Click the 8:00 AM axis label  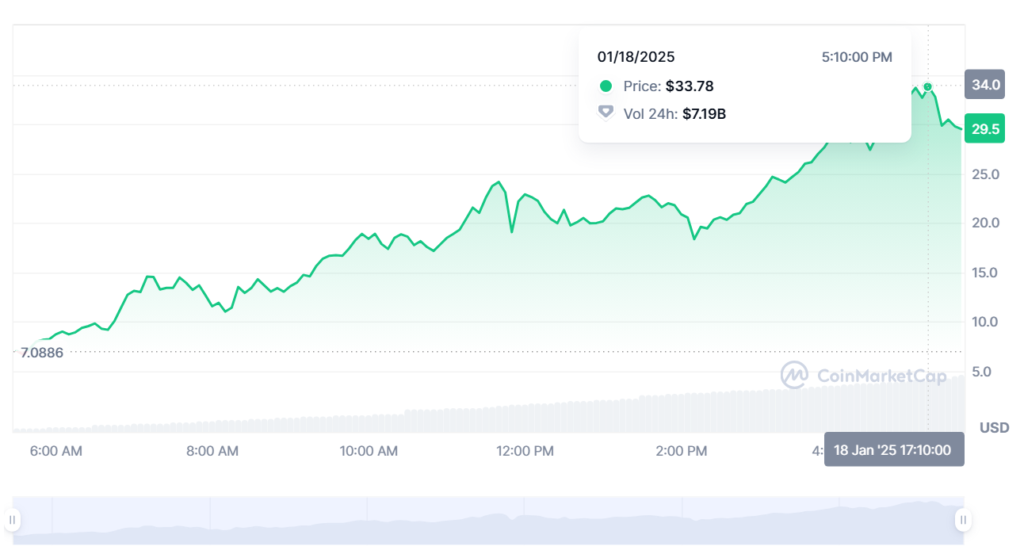tap(212, 451)
